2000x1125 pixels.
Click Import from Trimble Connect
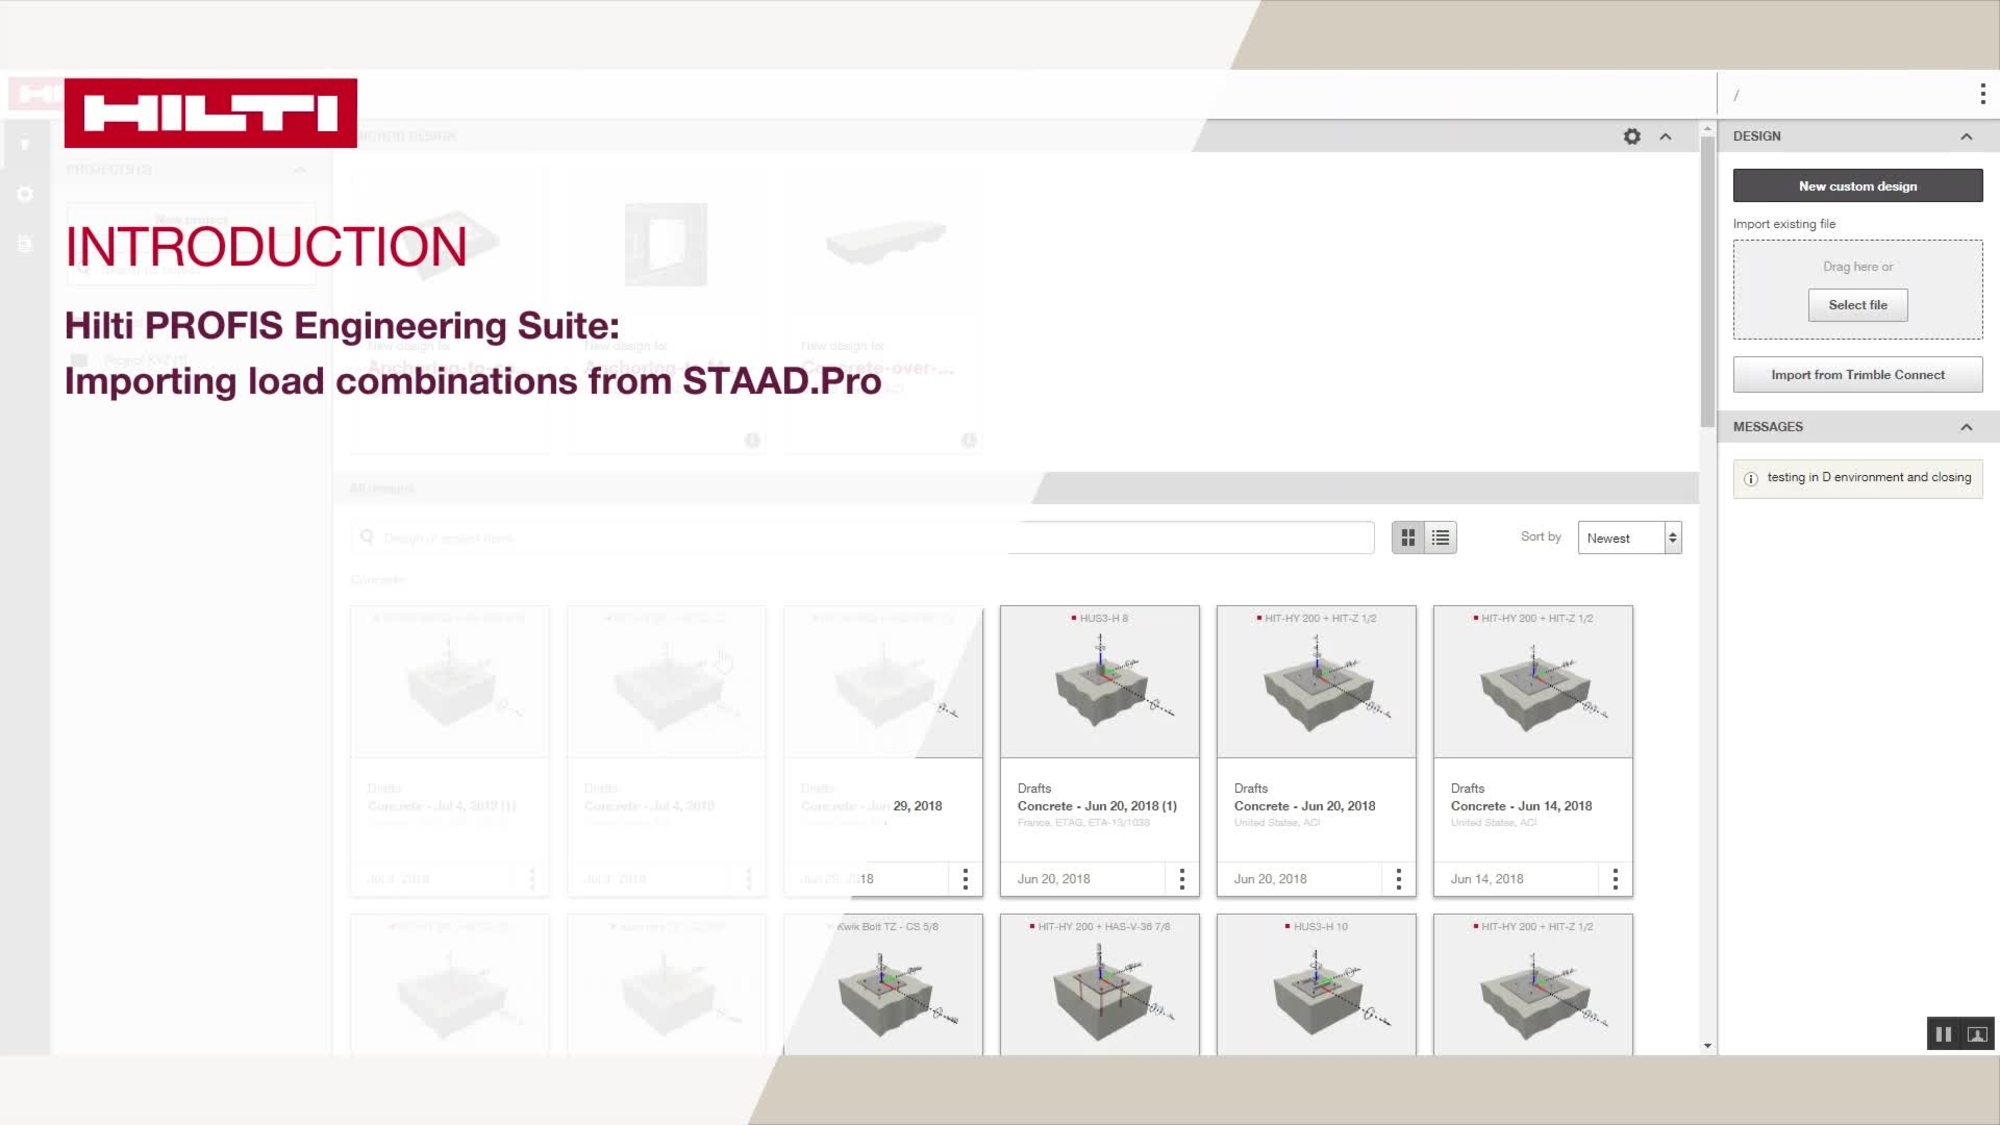tap(1857, 374)
